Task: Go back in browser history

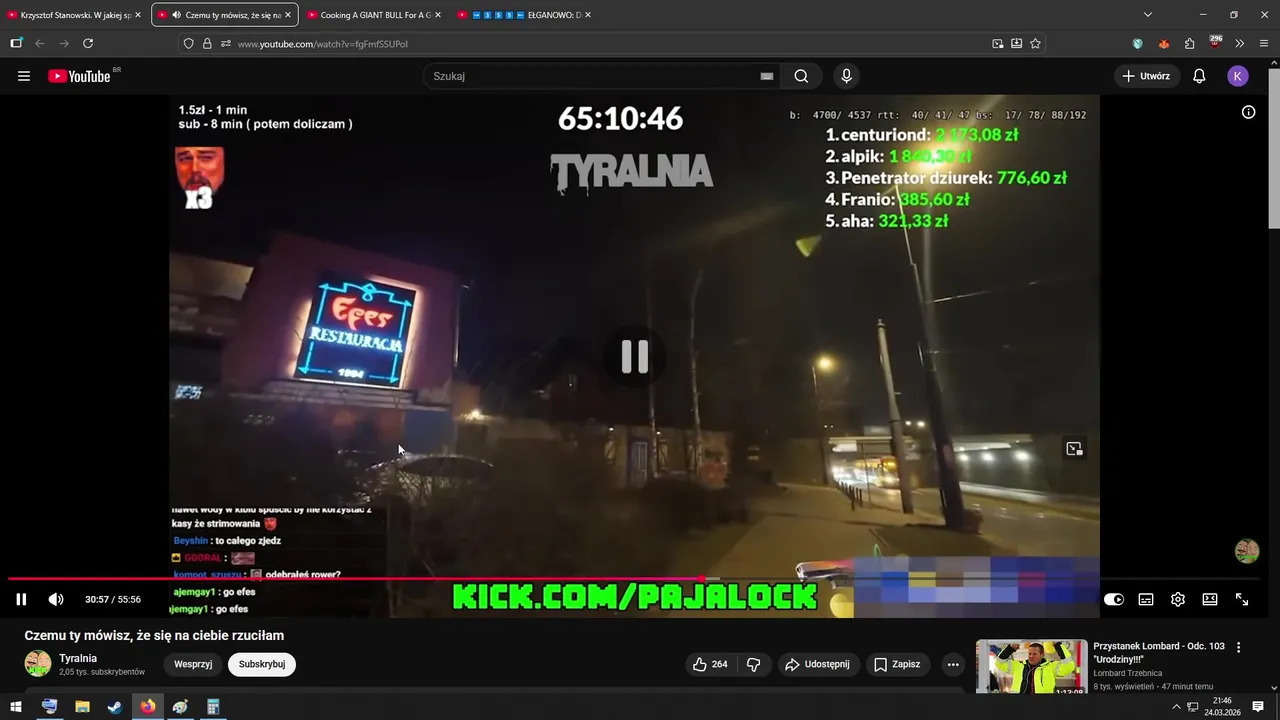Action: click(40, 43)
